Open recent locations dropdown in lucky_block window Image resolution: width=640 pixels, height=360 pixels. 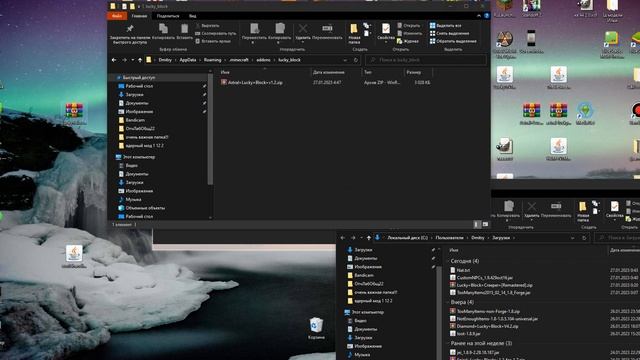(133, 60)
